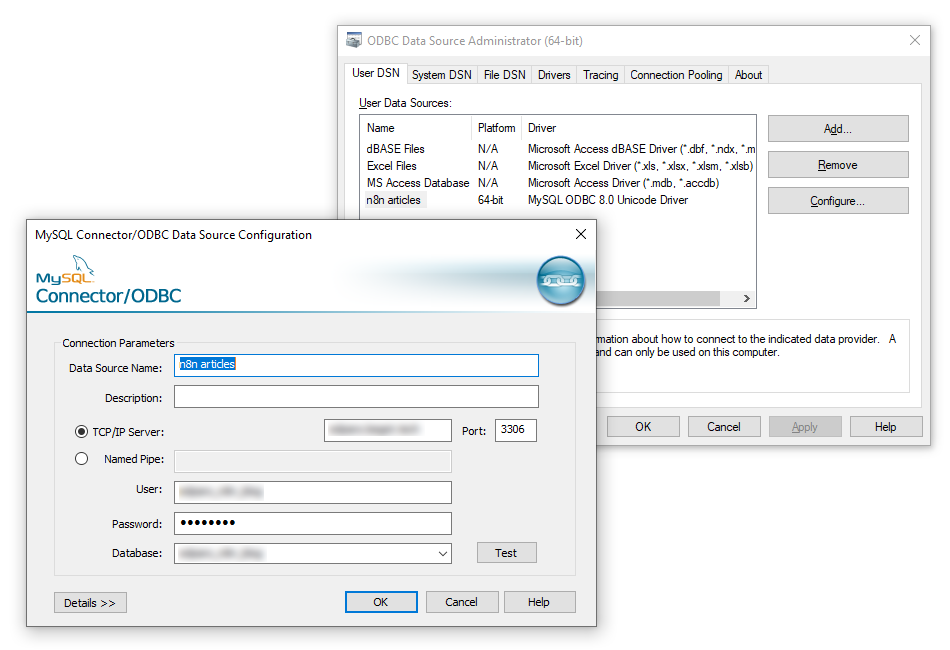Click the Add button to create a DSN
This screenshot has height=650, width=950.
click(837, 128)
